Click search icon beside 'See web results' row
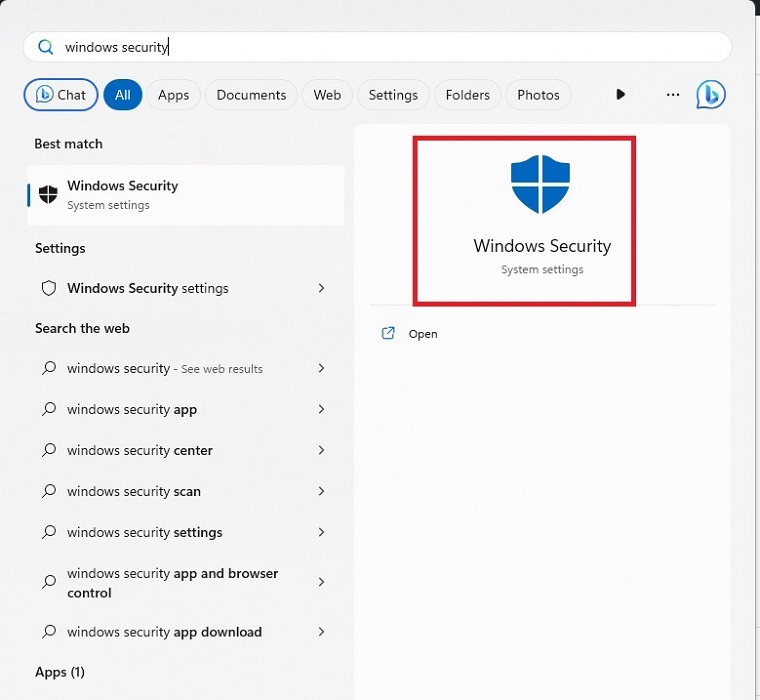This screenshot has width=760, height=700. 48,368
